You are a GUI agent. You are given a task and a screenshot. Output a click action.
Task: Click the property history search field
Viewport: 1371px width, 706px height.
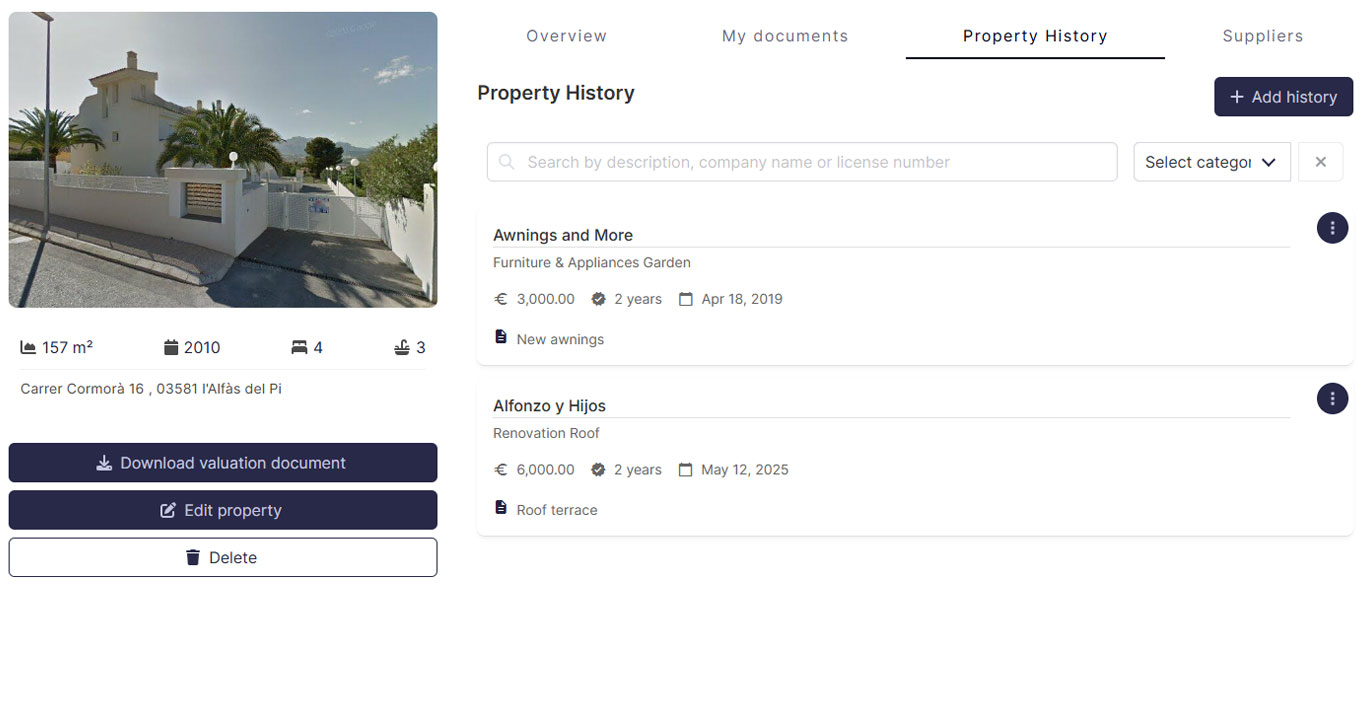coord(802,162)
